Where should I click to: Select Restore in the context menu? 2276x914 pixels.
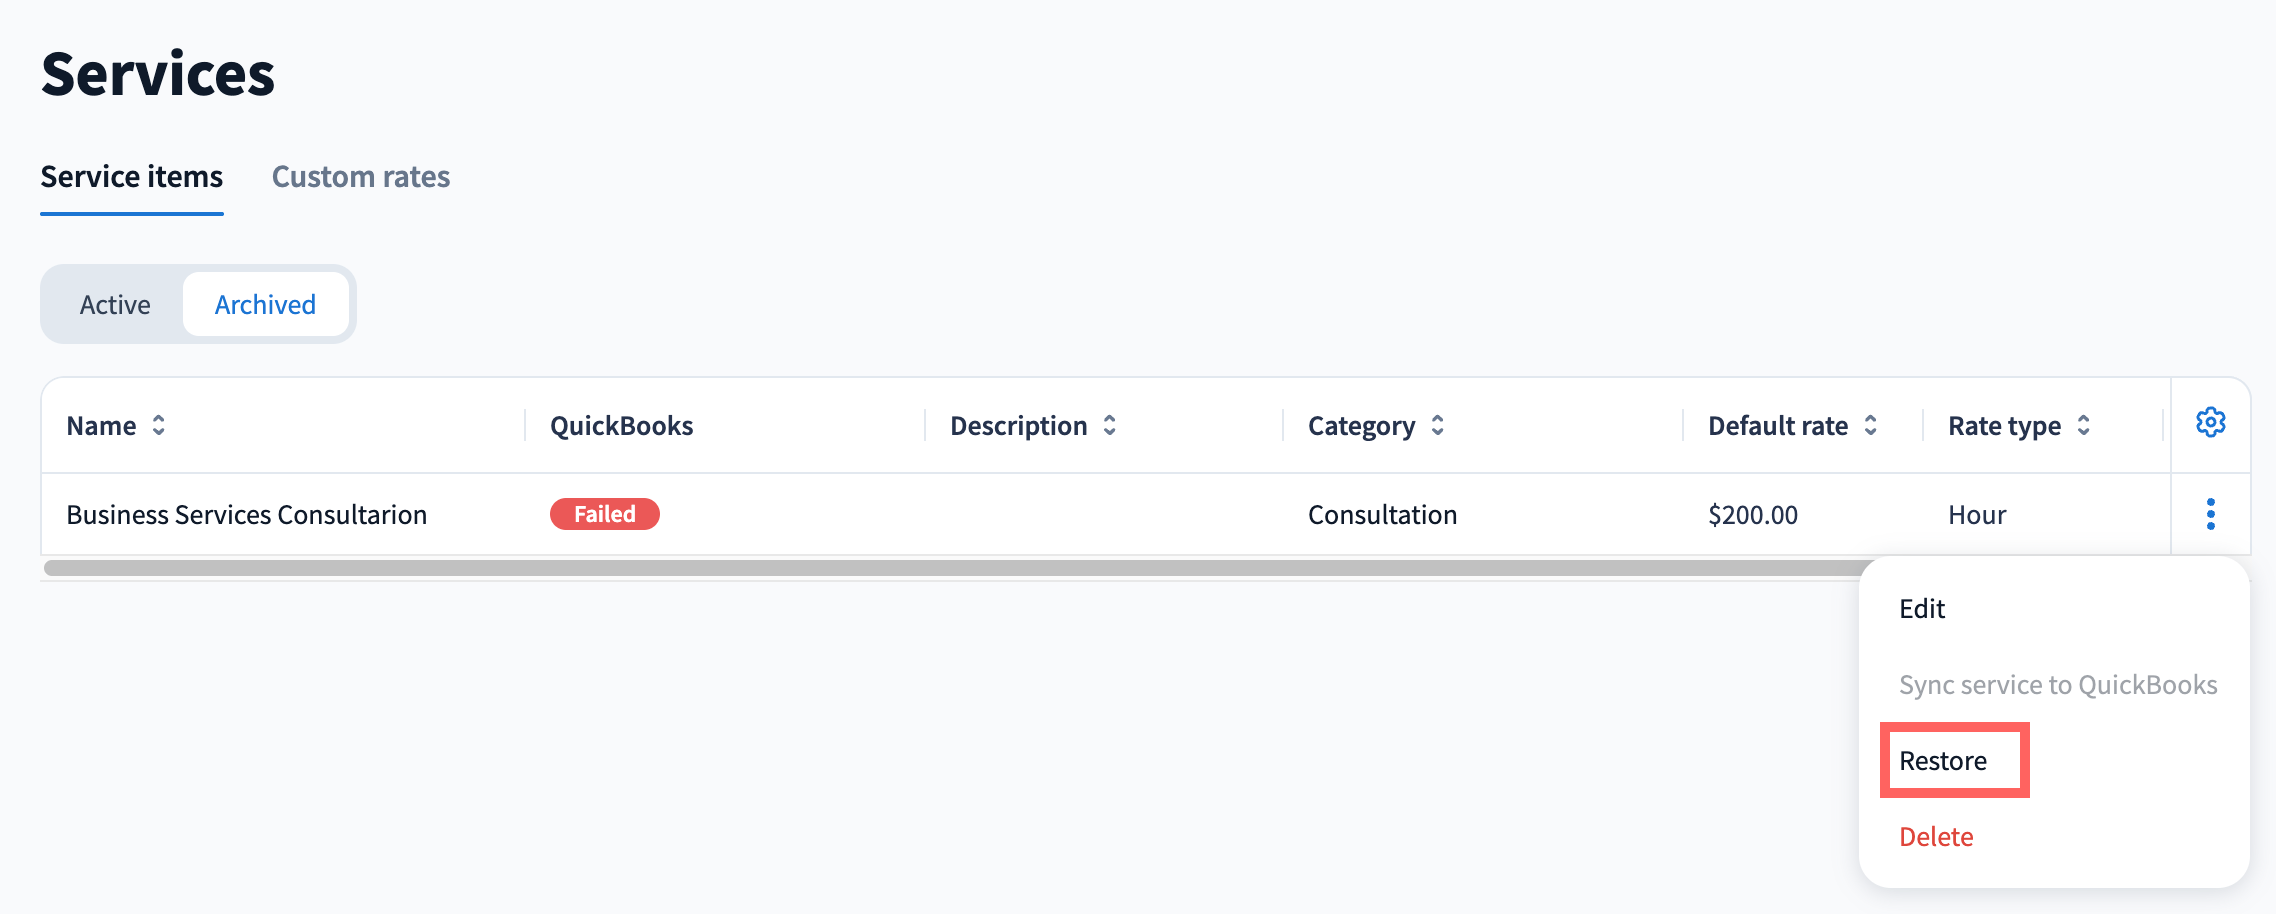click(1943, 761)
